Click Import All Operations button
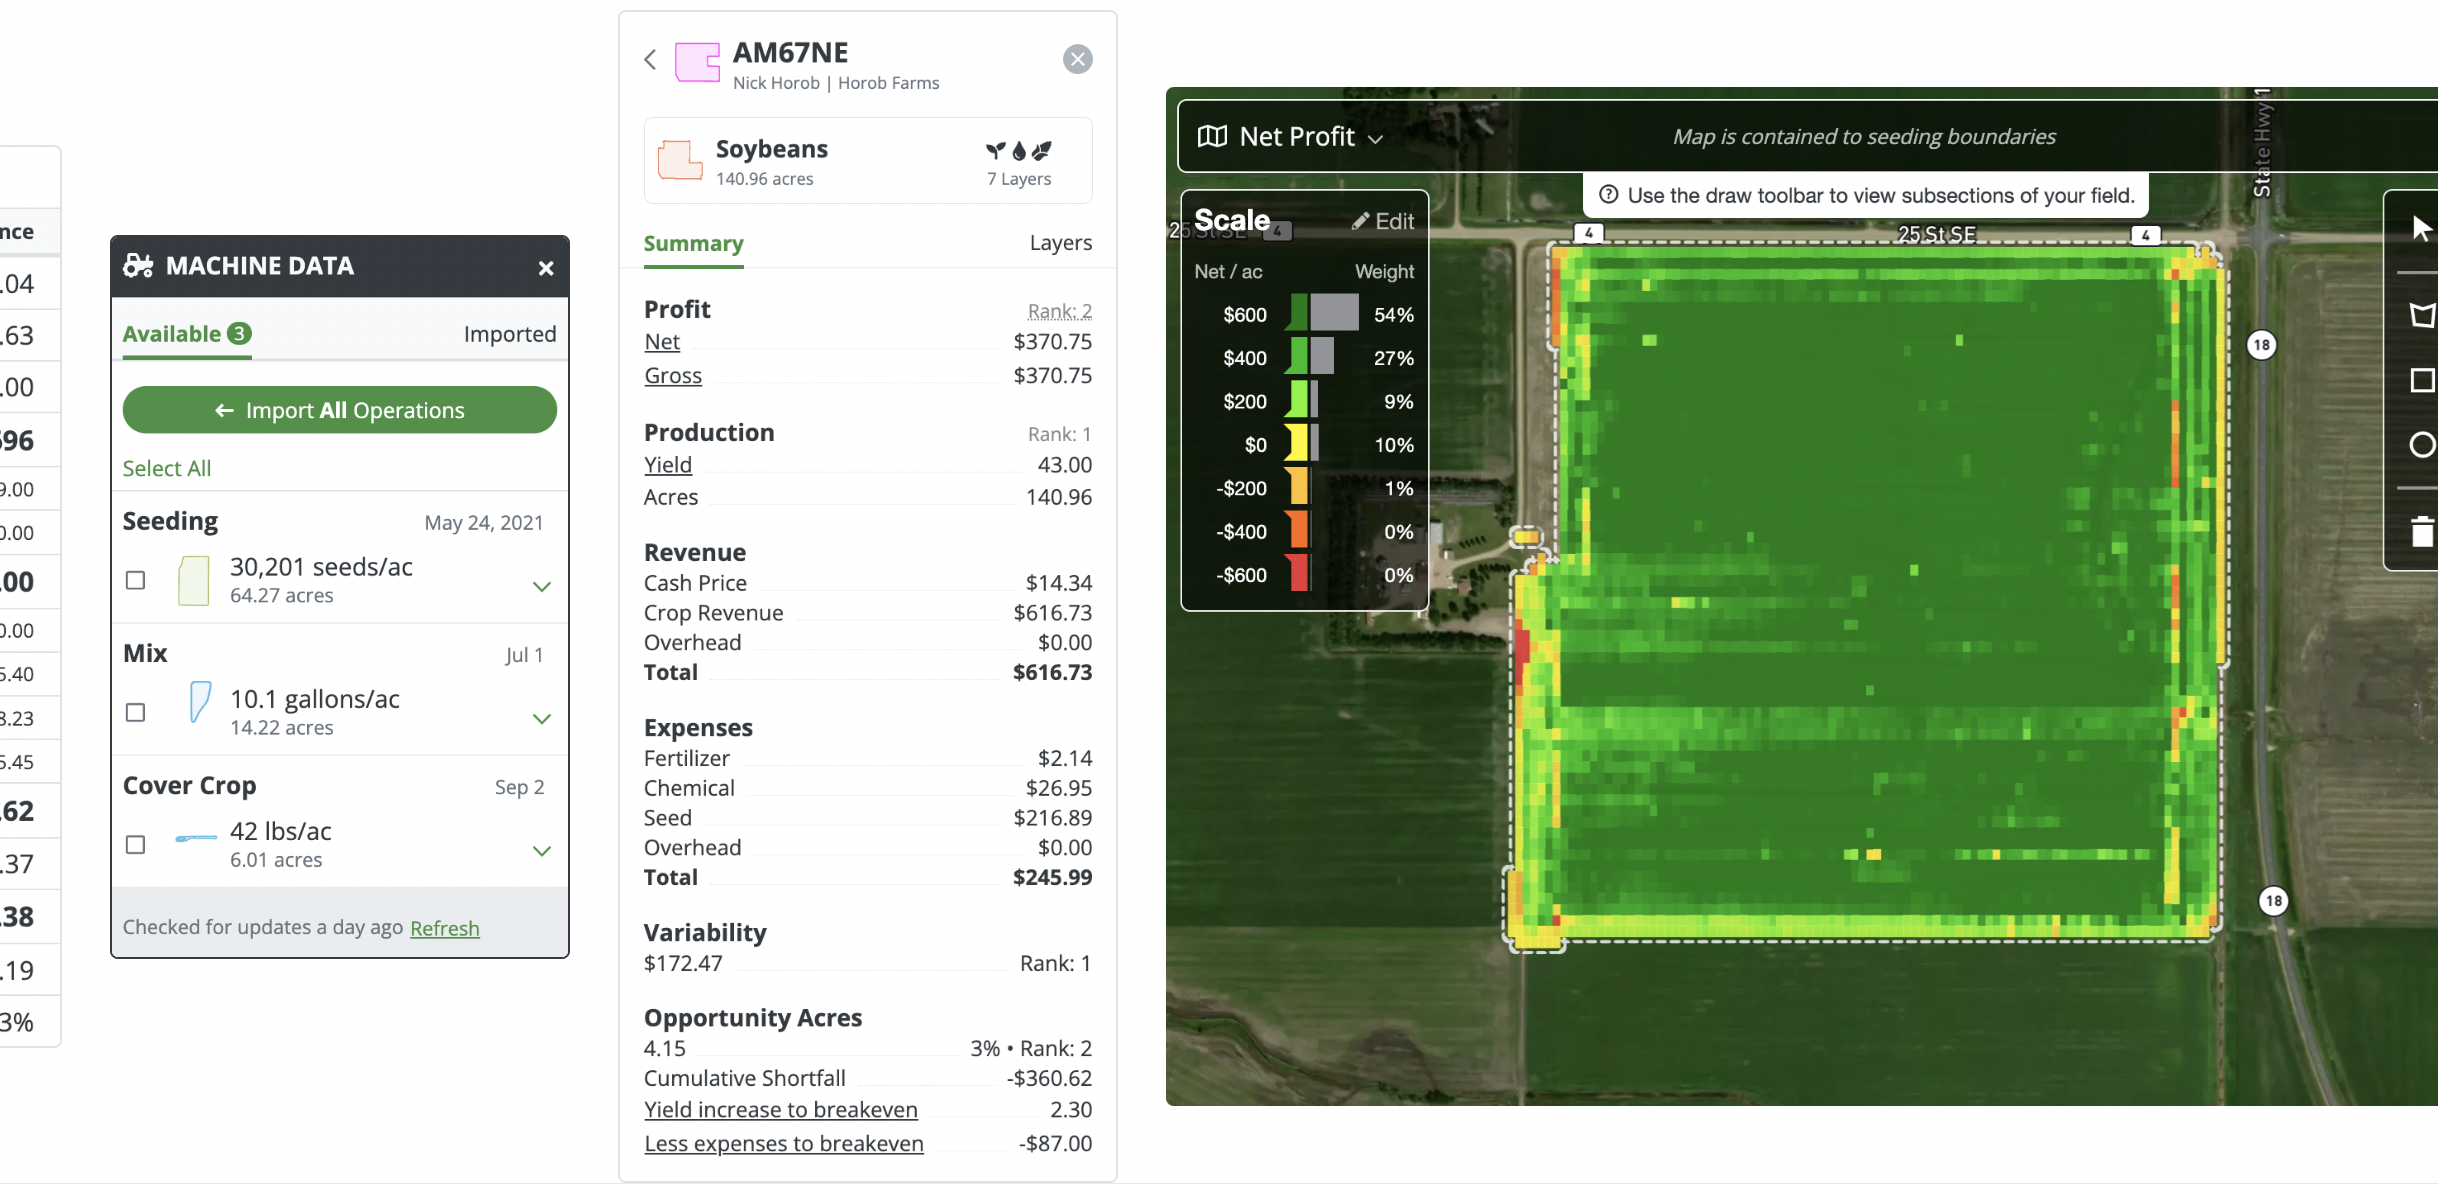The height and width of the screenshot is (1184, 2438). pyautogui.click(x=339, y=410)
